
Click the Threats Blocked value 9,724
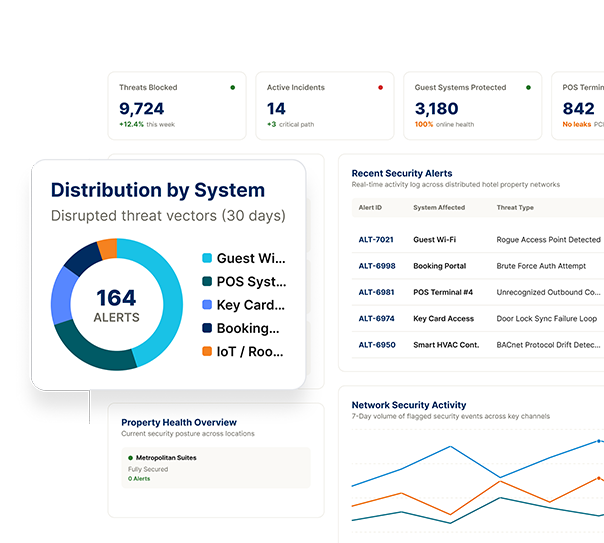[142, 109]
